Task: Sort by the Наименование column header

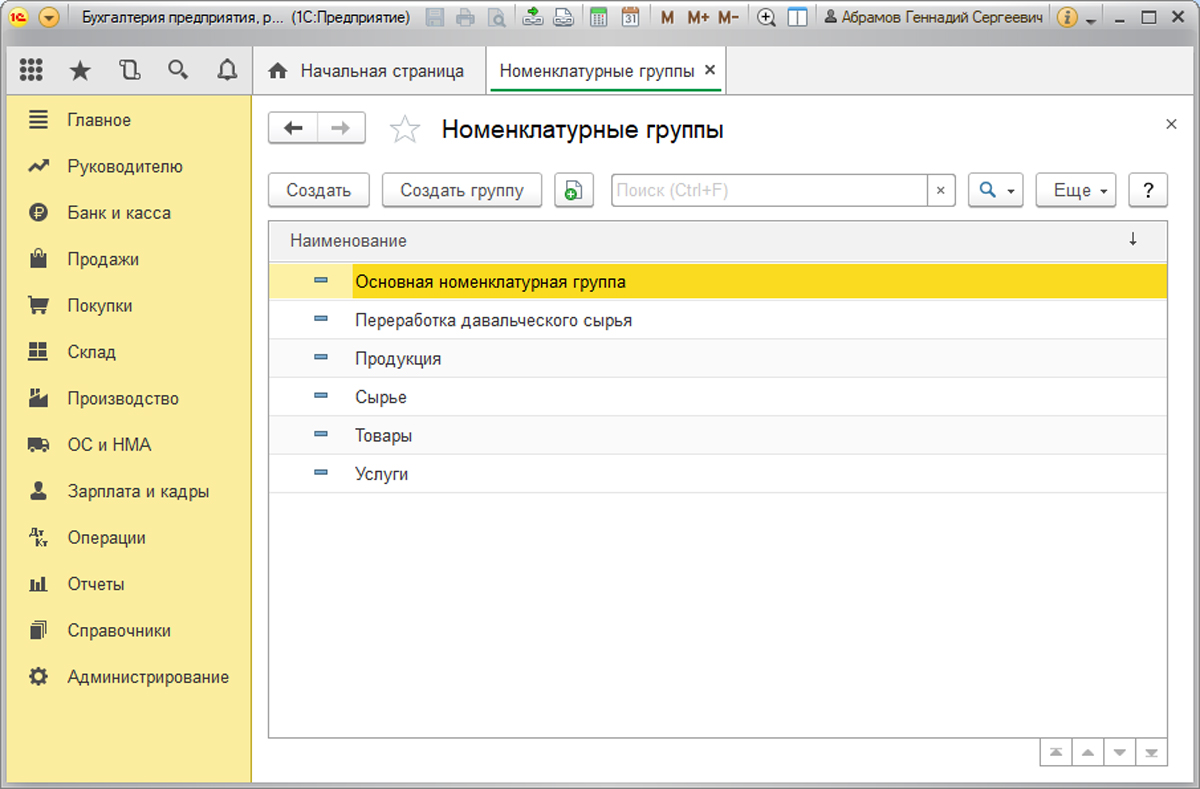Action: pyautogui.click(x=349, y=241)
